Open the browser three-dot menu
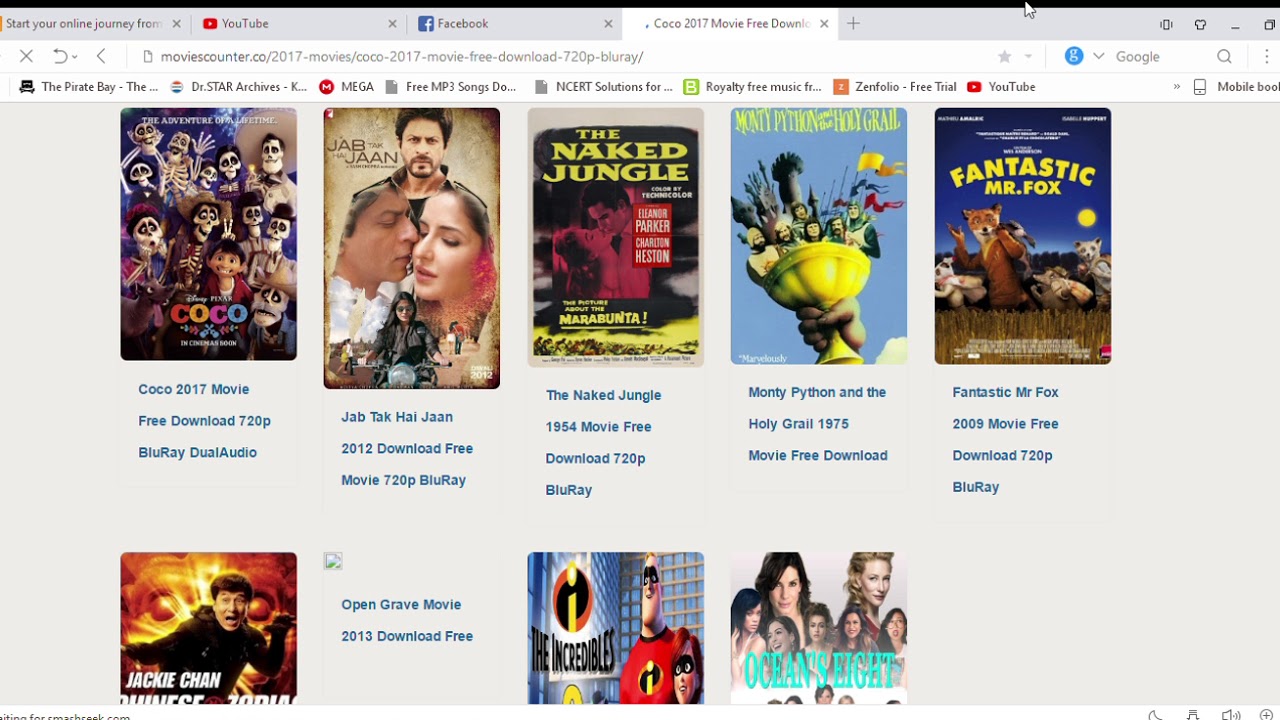Viewport: 1280px width, 720px height. tap(1267, 57)
